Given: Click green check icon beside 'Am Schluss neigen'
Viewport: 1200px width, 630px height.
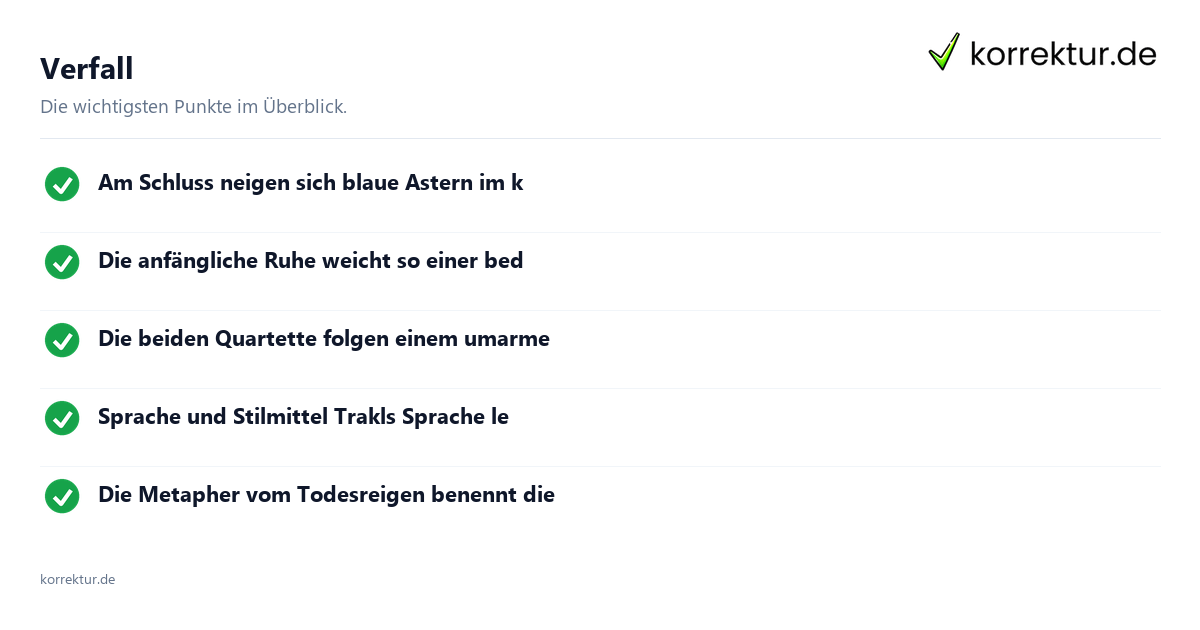Looking at the screenshot, I should click(62, 184).
